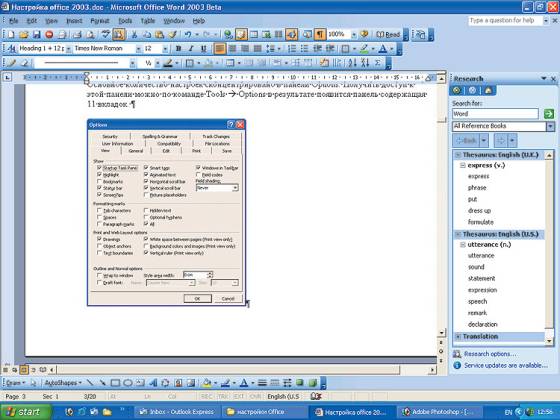
Task: Click the Fill Color bucket in Drawing toolbar
Action: click(x=206, y=383)
